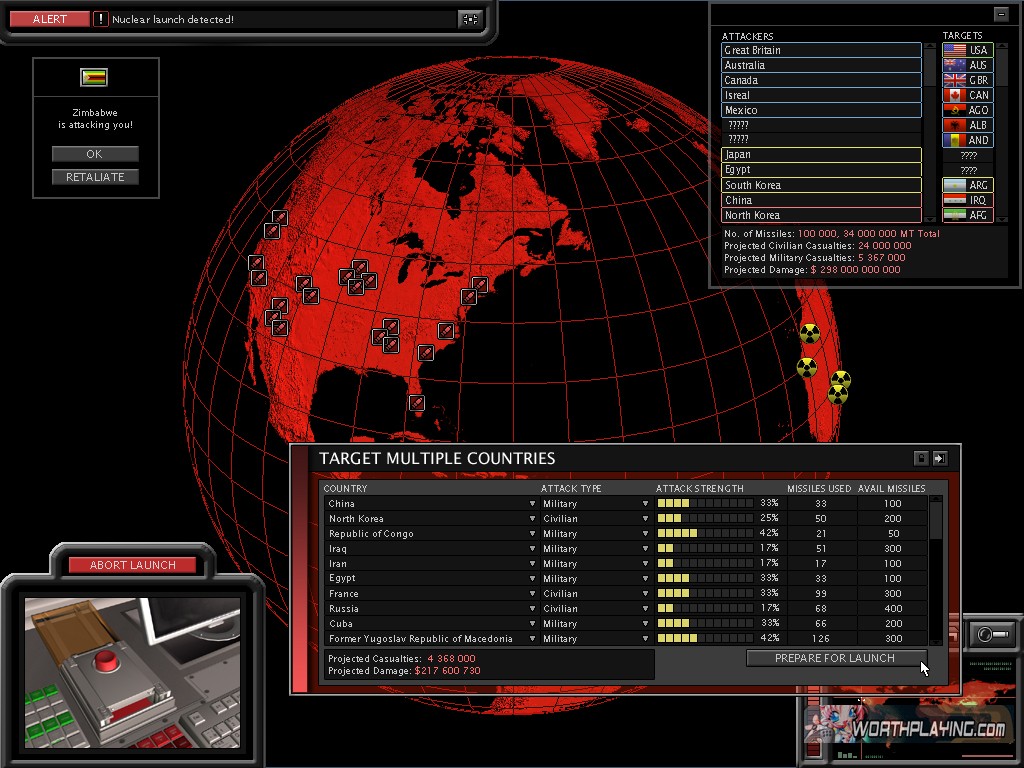The height and width of the screenshot is (768, 1024).
Task: Click the exit arrow icon in targeting panel
Action: click(x=940, y=458)
